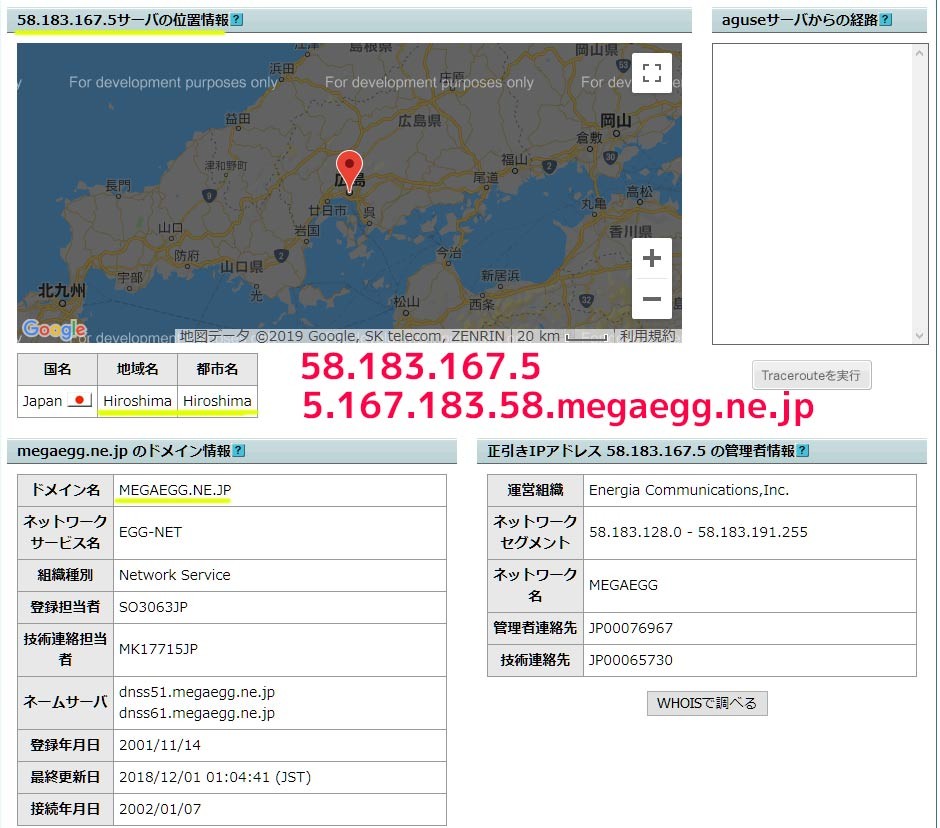Select technical contact MK17715JP value

click(158, 649)
